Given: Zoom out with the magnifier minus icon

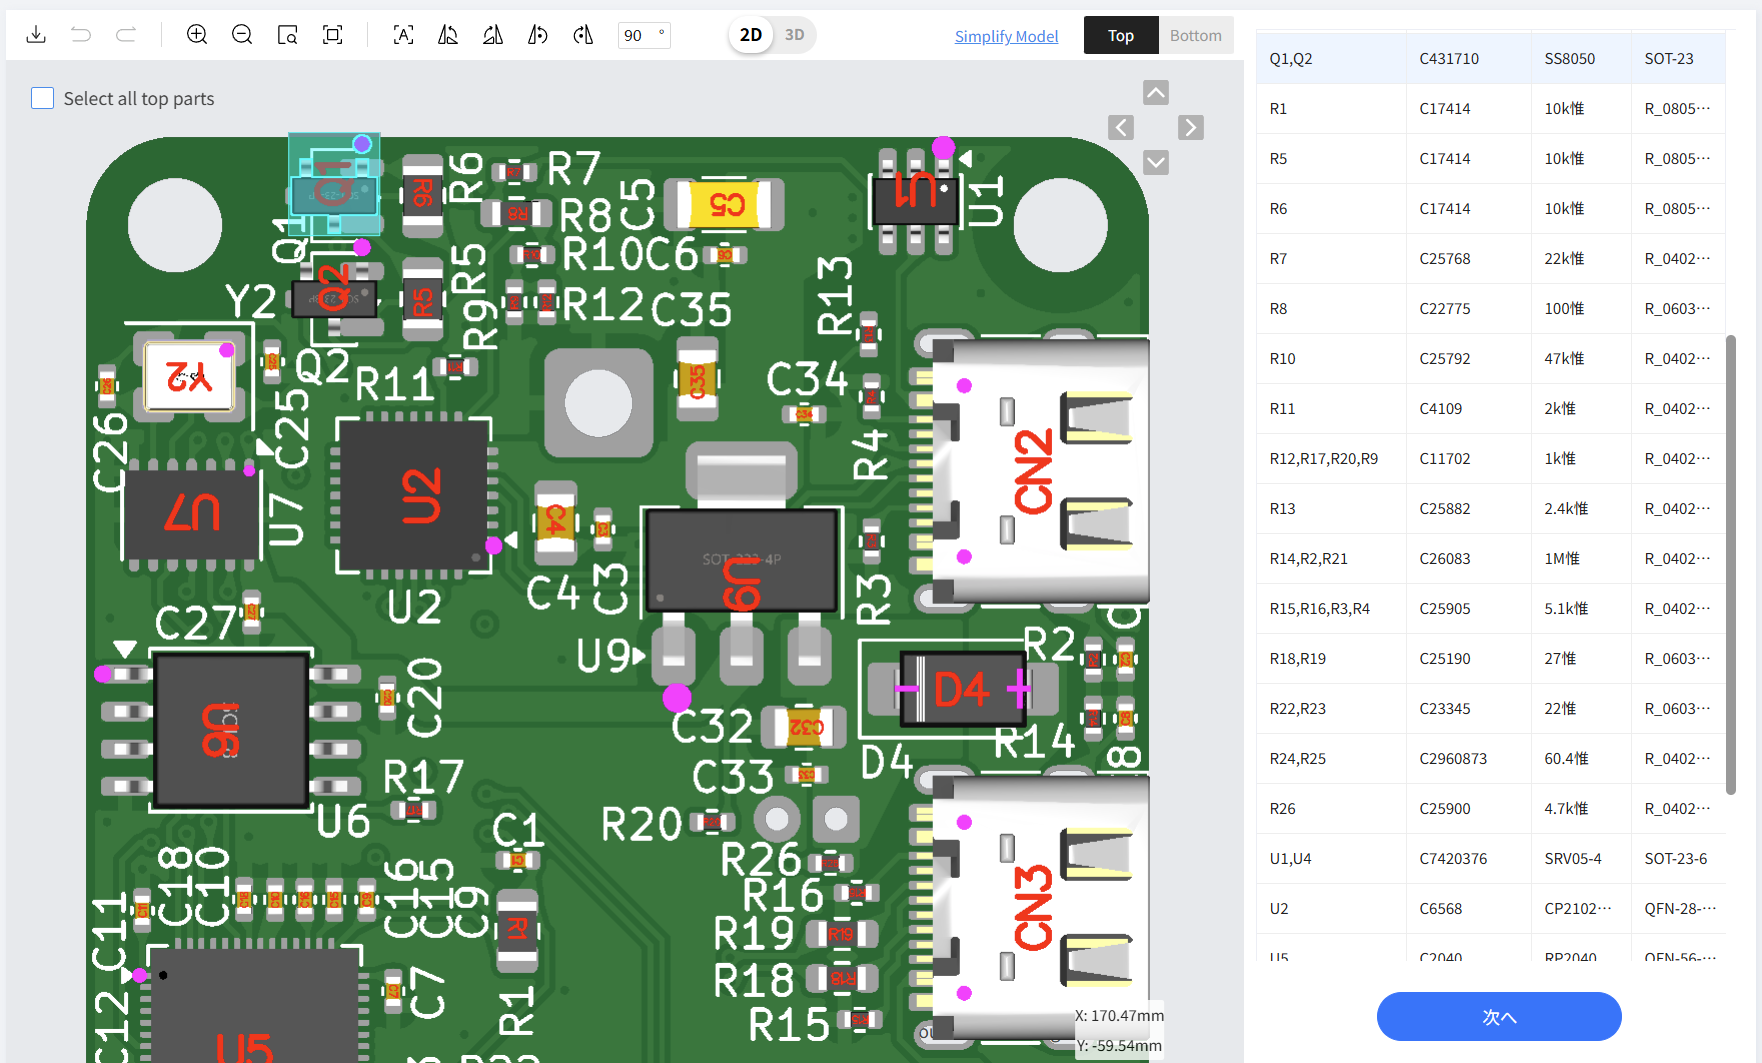Looking at the screenshot, I should (x=242, y=35).
